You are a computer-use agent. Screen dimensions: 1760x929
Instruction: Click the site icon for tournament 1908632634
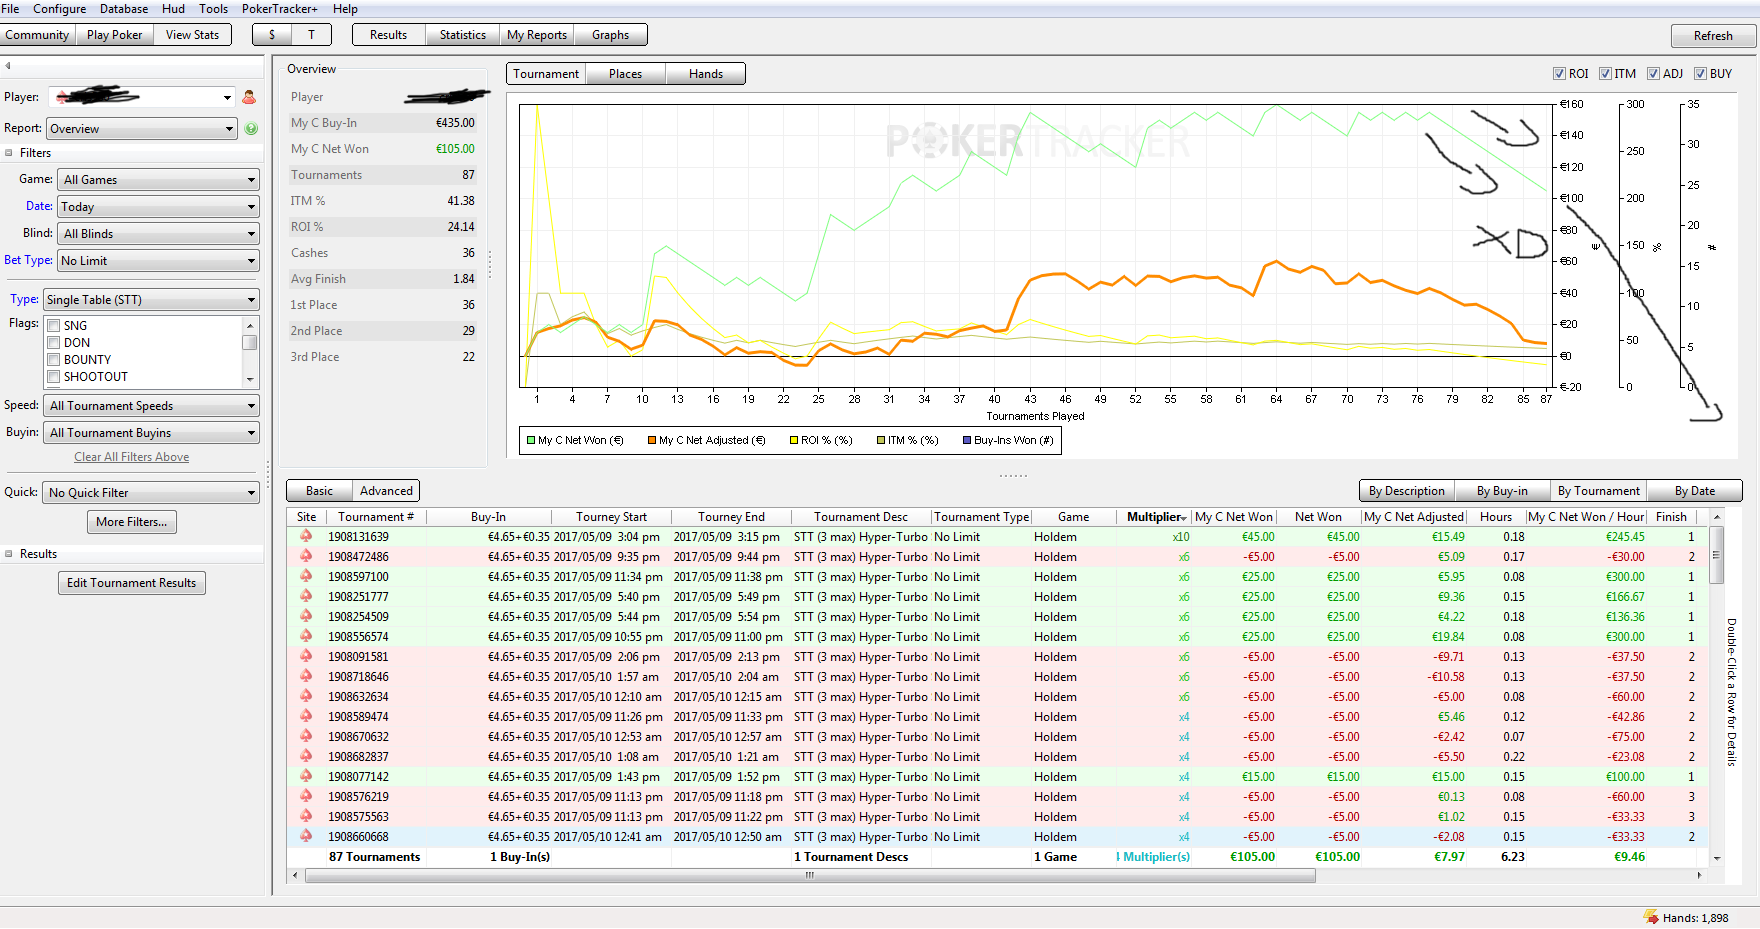306,696
